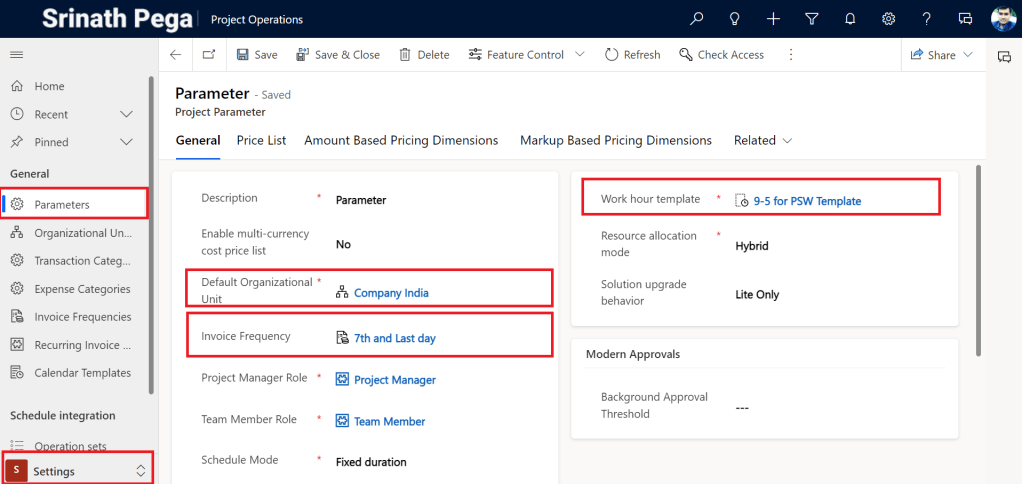Click the Save & Close button
Viewport: 1022px width, 484px height.
coord(337,55)
